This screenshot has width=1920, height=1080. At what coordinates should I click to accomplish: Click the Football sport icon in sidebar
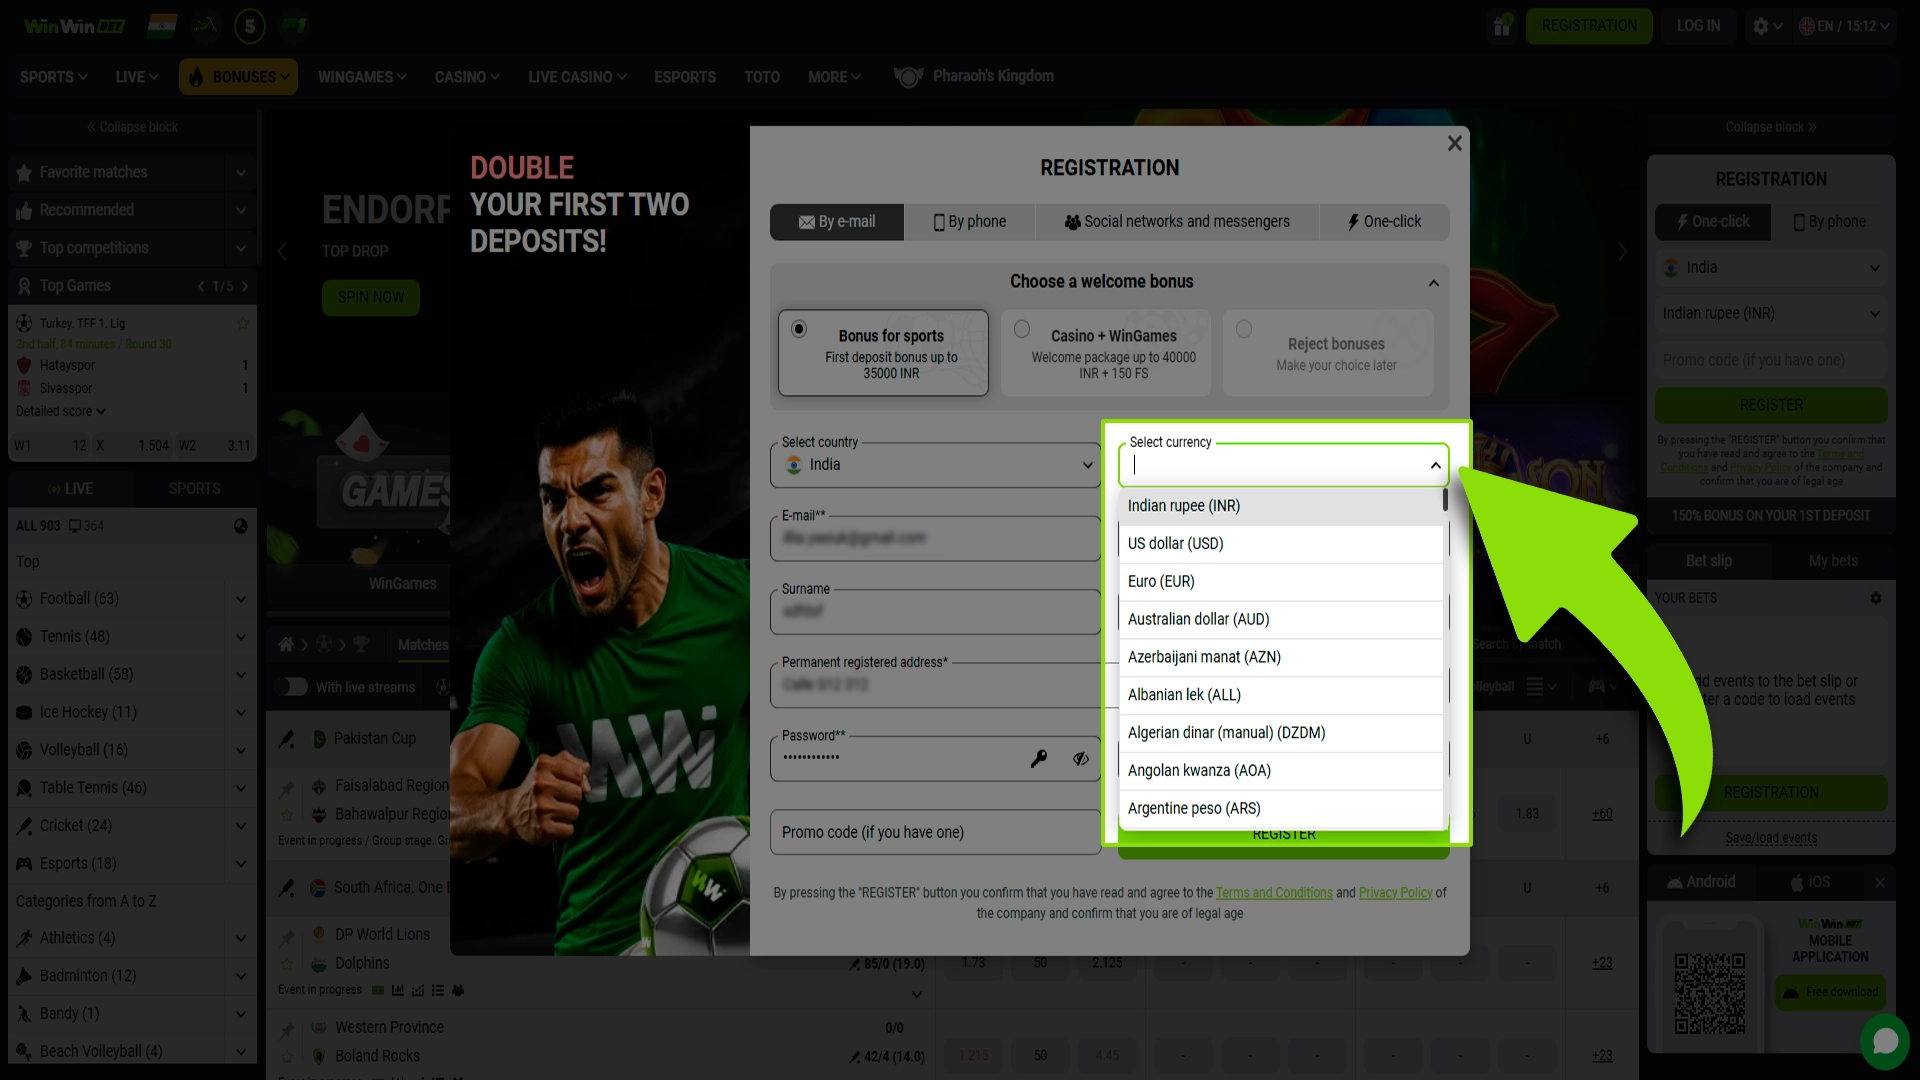24,599
